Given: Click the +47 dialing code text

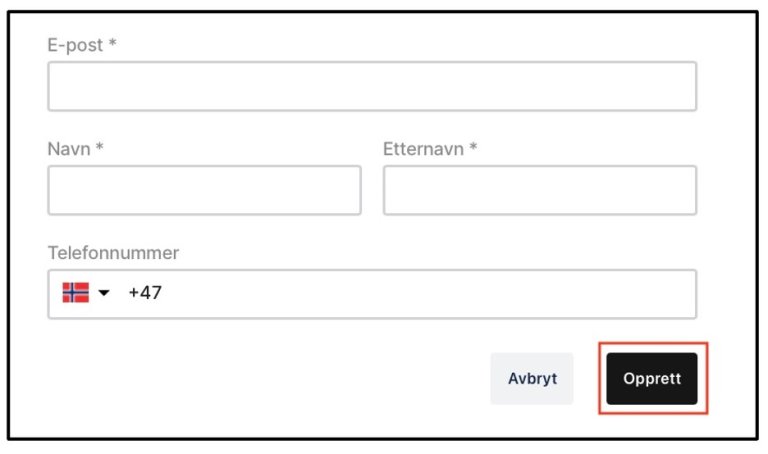Looking at the screenshot, I should [145, 294].
